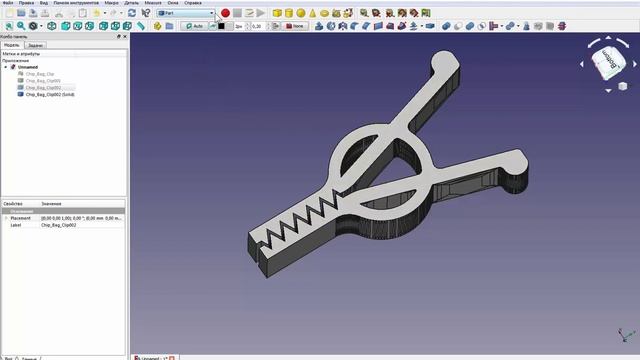
Task: Click the Extrude tool icon
Action: click(319, 26)
